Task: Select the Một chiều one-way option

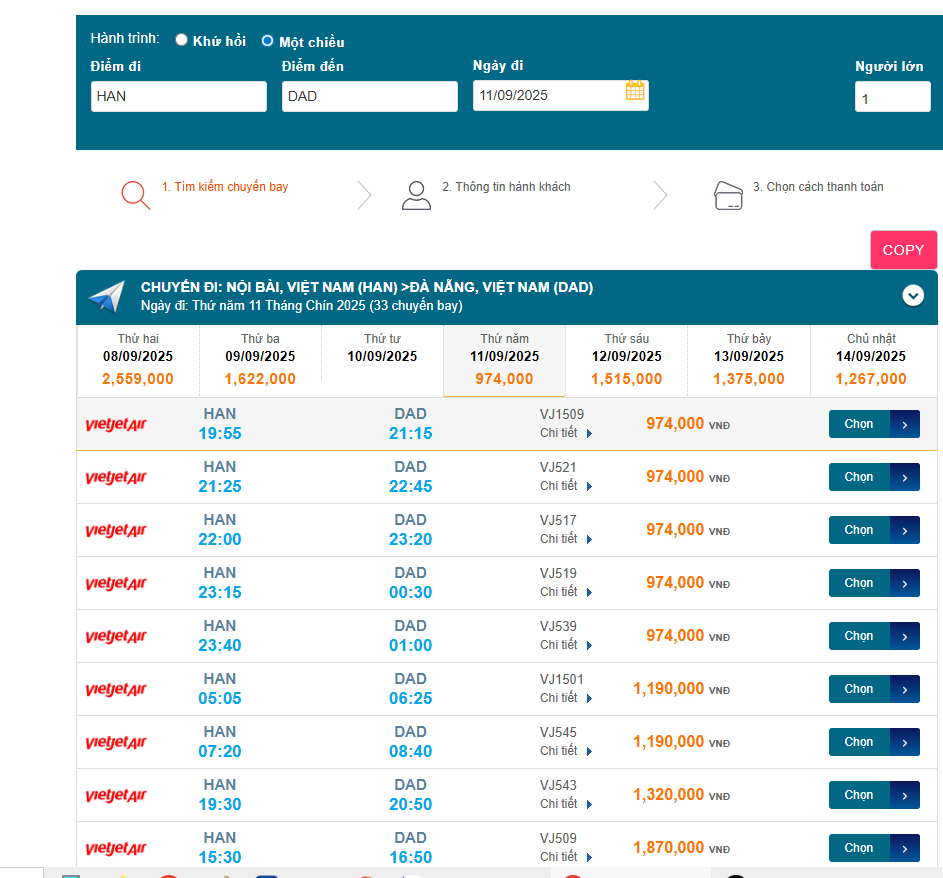Action: point(267,41)
